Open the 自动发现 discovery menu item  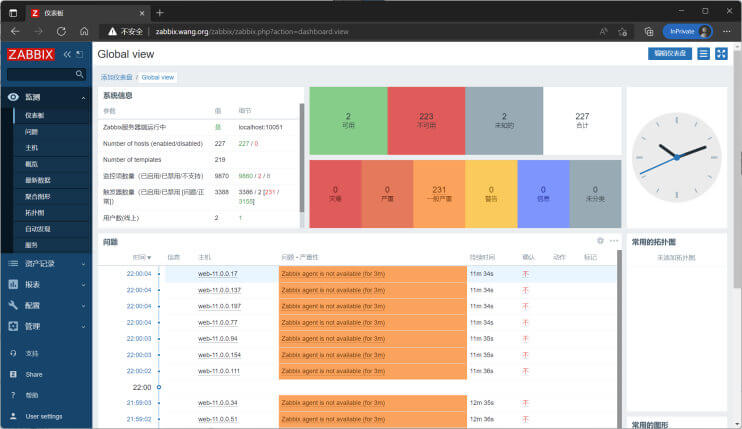[x=38, y=229]
